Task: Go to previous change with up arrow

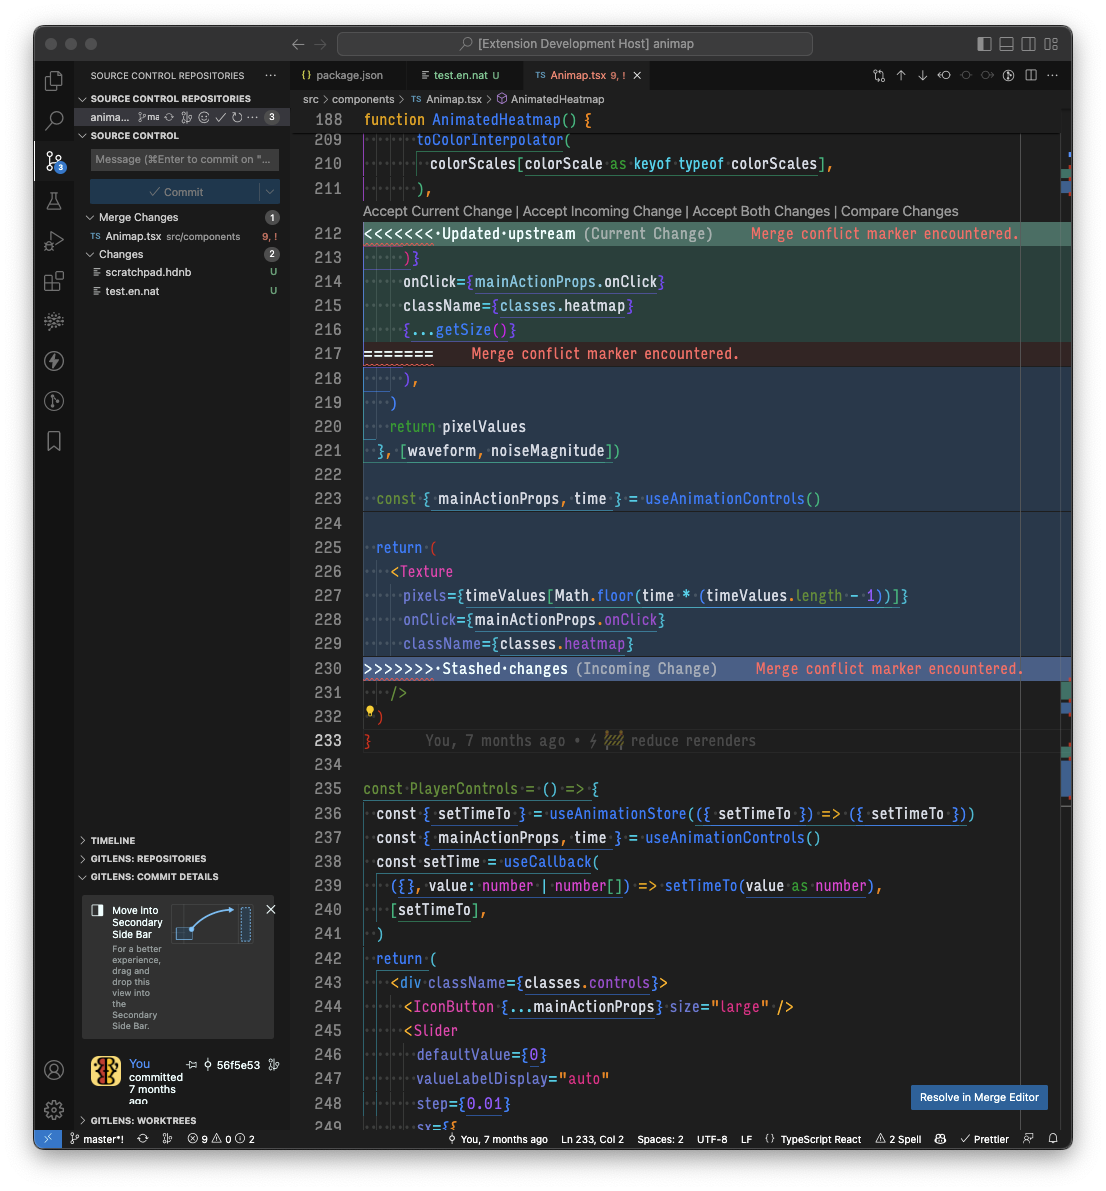Action: [901, 75]
